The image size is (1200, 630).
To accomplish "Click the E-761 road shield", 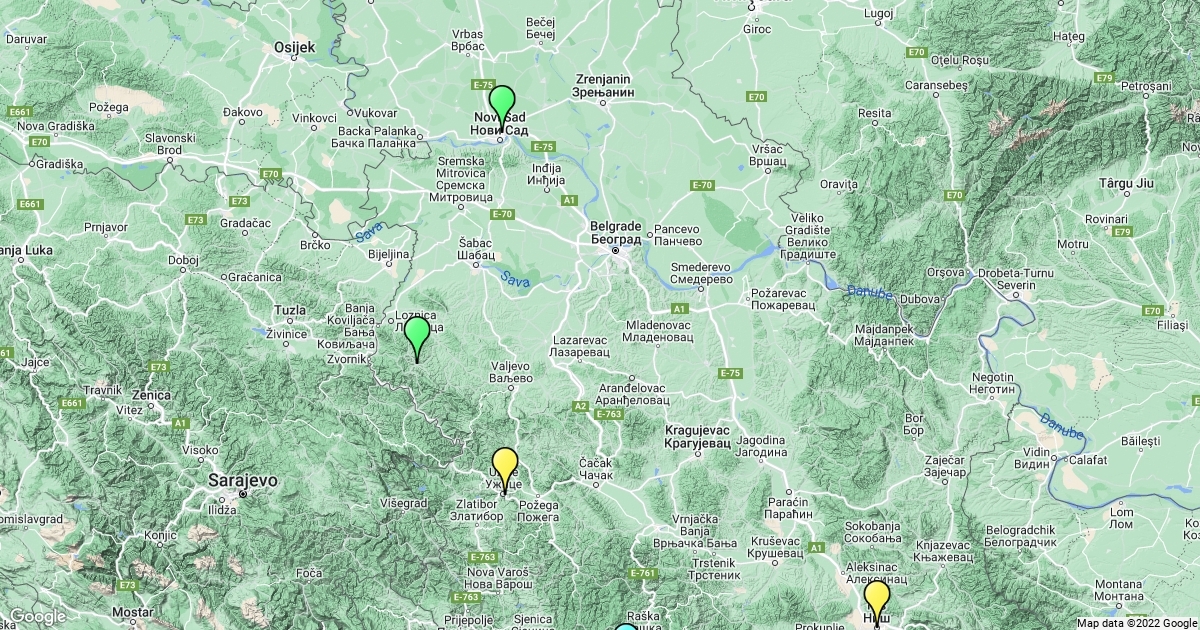I will 642,573.
